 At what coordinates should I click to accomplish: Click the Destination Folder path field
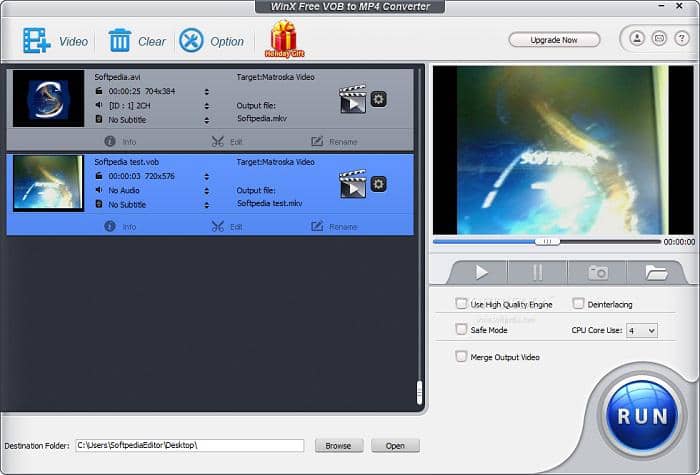[189, 446]
